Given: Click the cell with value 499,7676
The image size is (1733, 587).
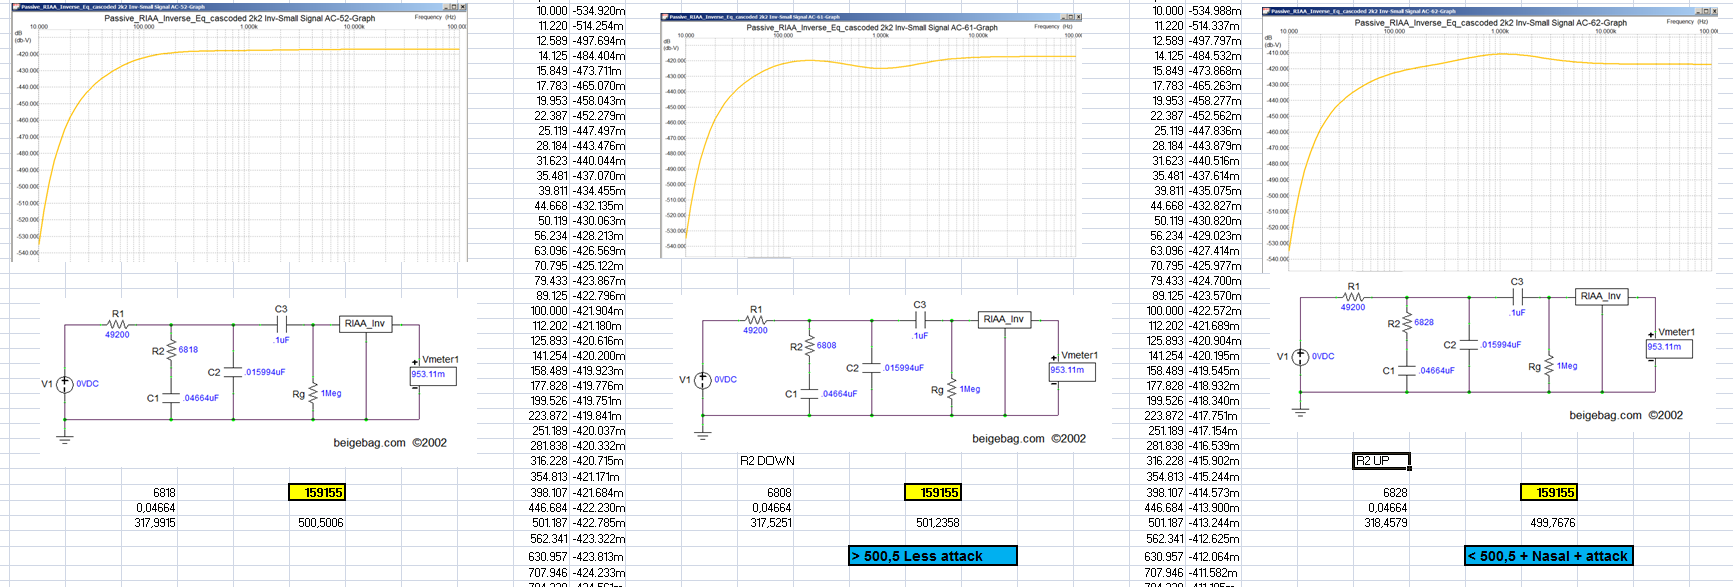Looking at the screenshot, I should pos(1553,523).
